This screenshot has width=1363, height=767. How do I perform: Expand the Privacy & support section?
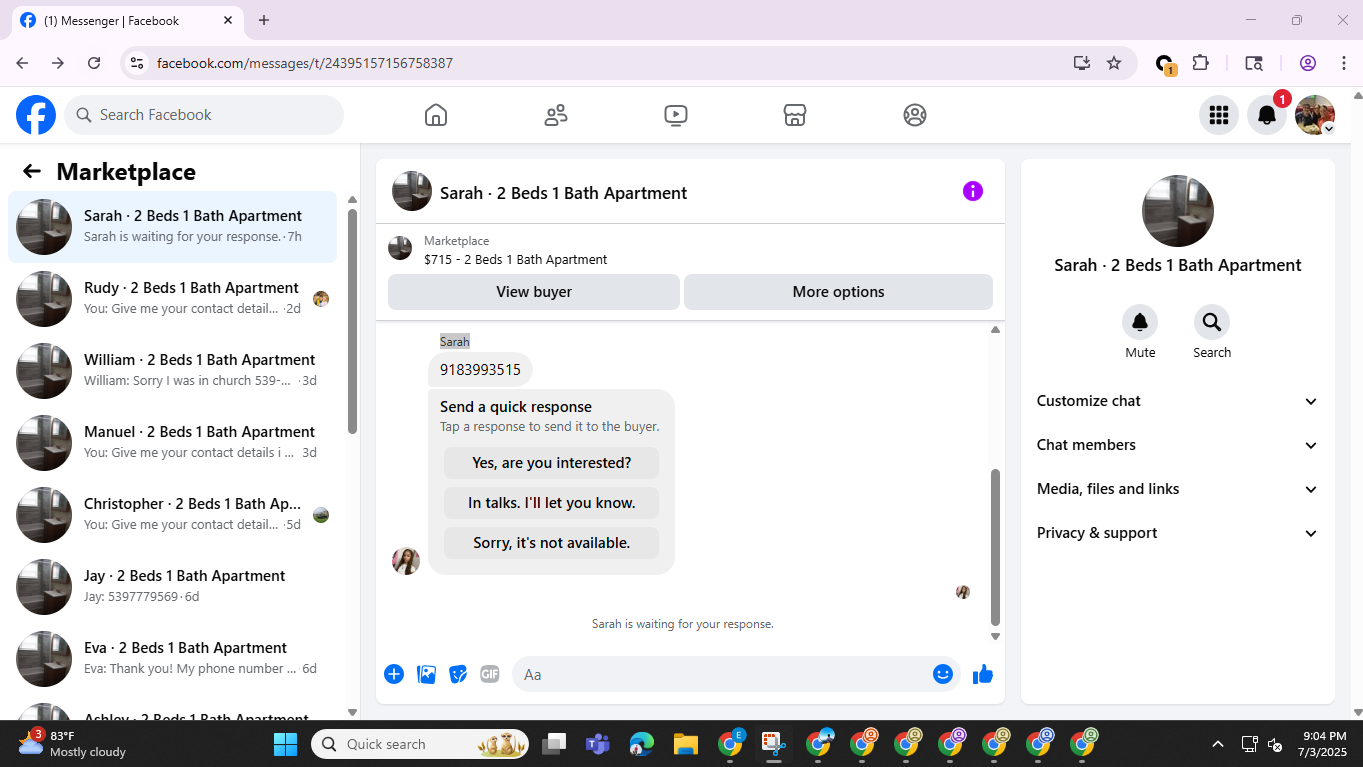(1178, 533)
